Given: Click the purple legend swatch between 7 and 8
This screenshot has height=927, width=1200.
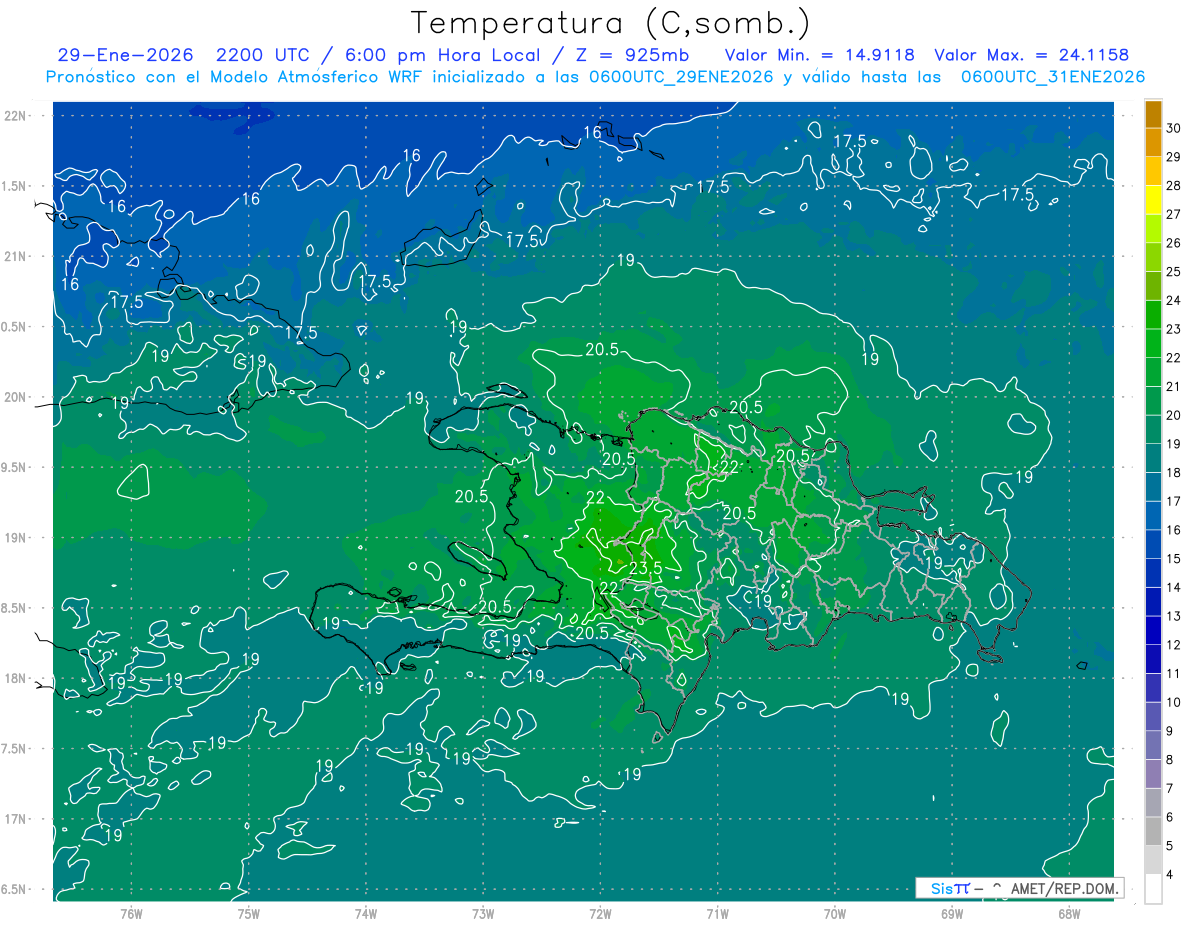Looking at the screenshot, I should (1153, 774).
